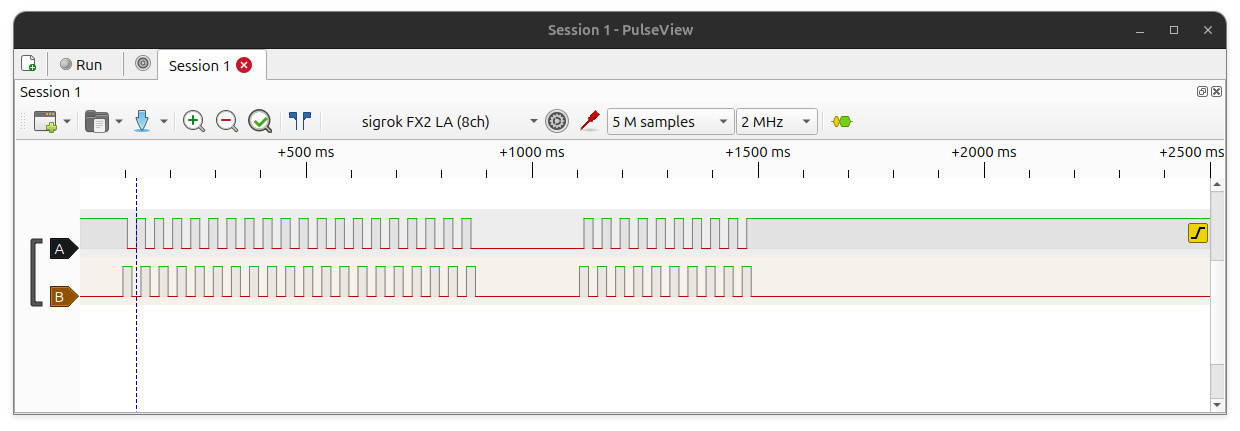This screenshot has width=1240, height=431.
Task: Click the save file download icon
Action: click(x=142, y=122)
